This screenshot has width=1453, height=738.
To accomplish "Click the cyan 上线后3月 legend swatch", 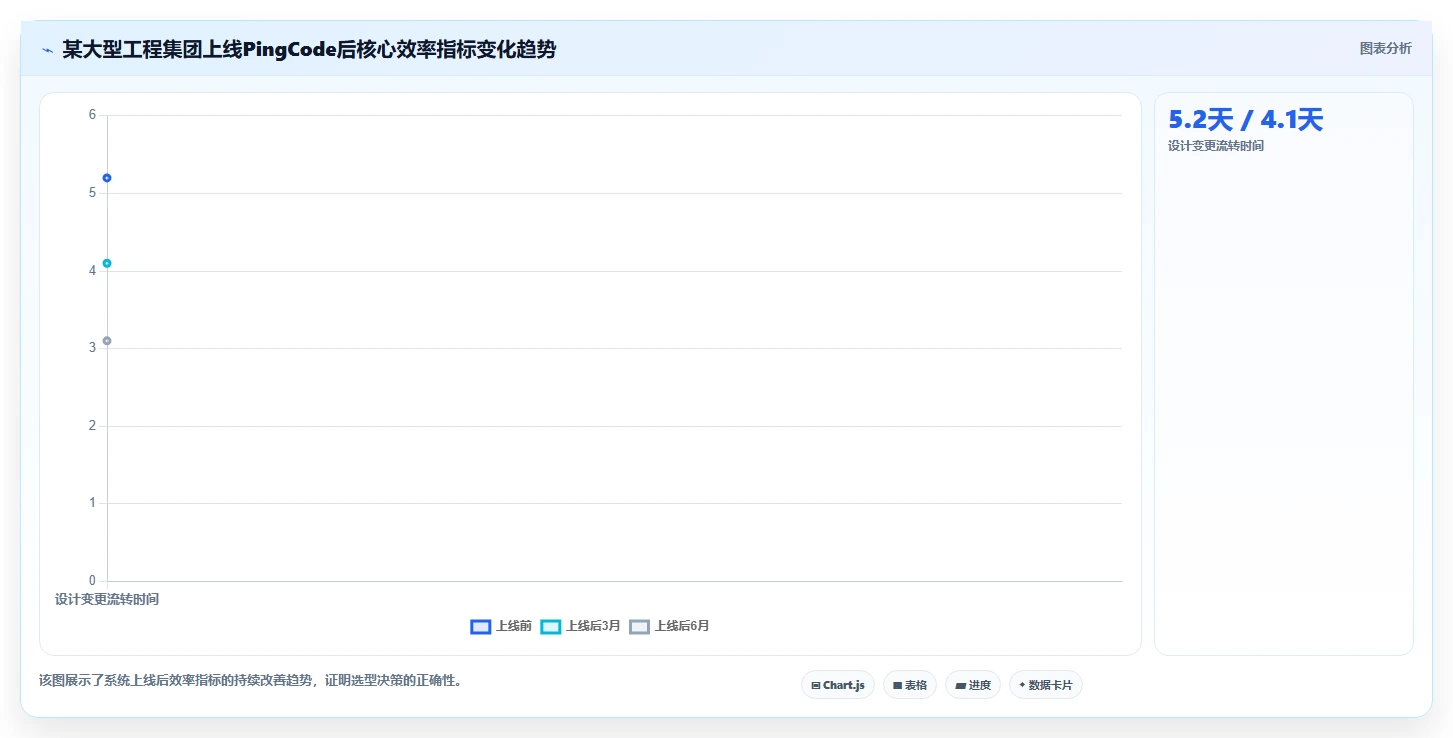I will tap(551, 627).
